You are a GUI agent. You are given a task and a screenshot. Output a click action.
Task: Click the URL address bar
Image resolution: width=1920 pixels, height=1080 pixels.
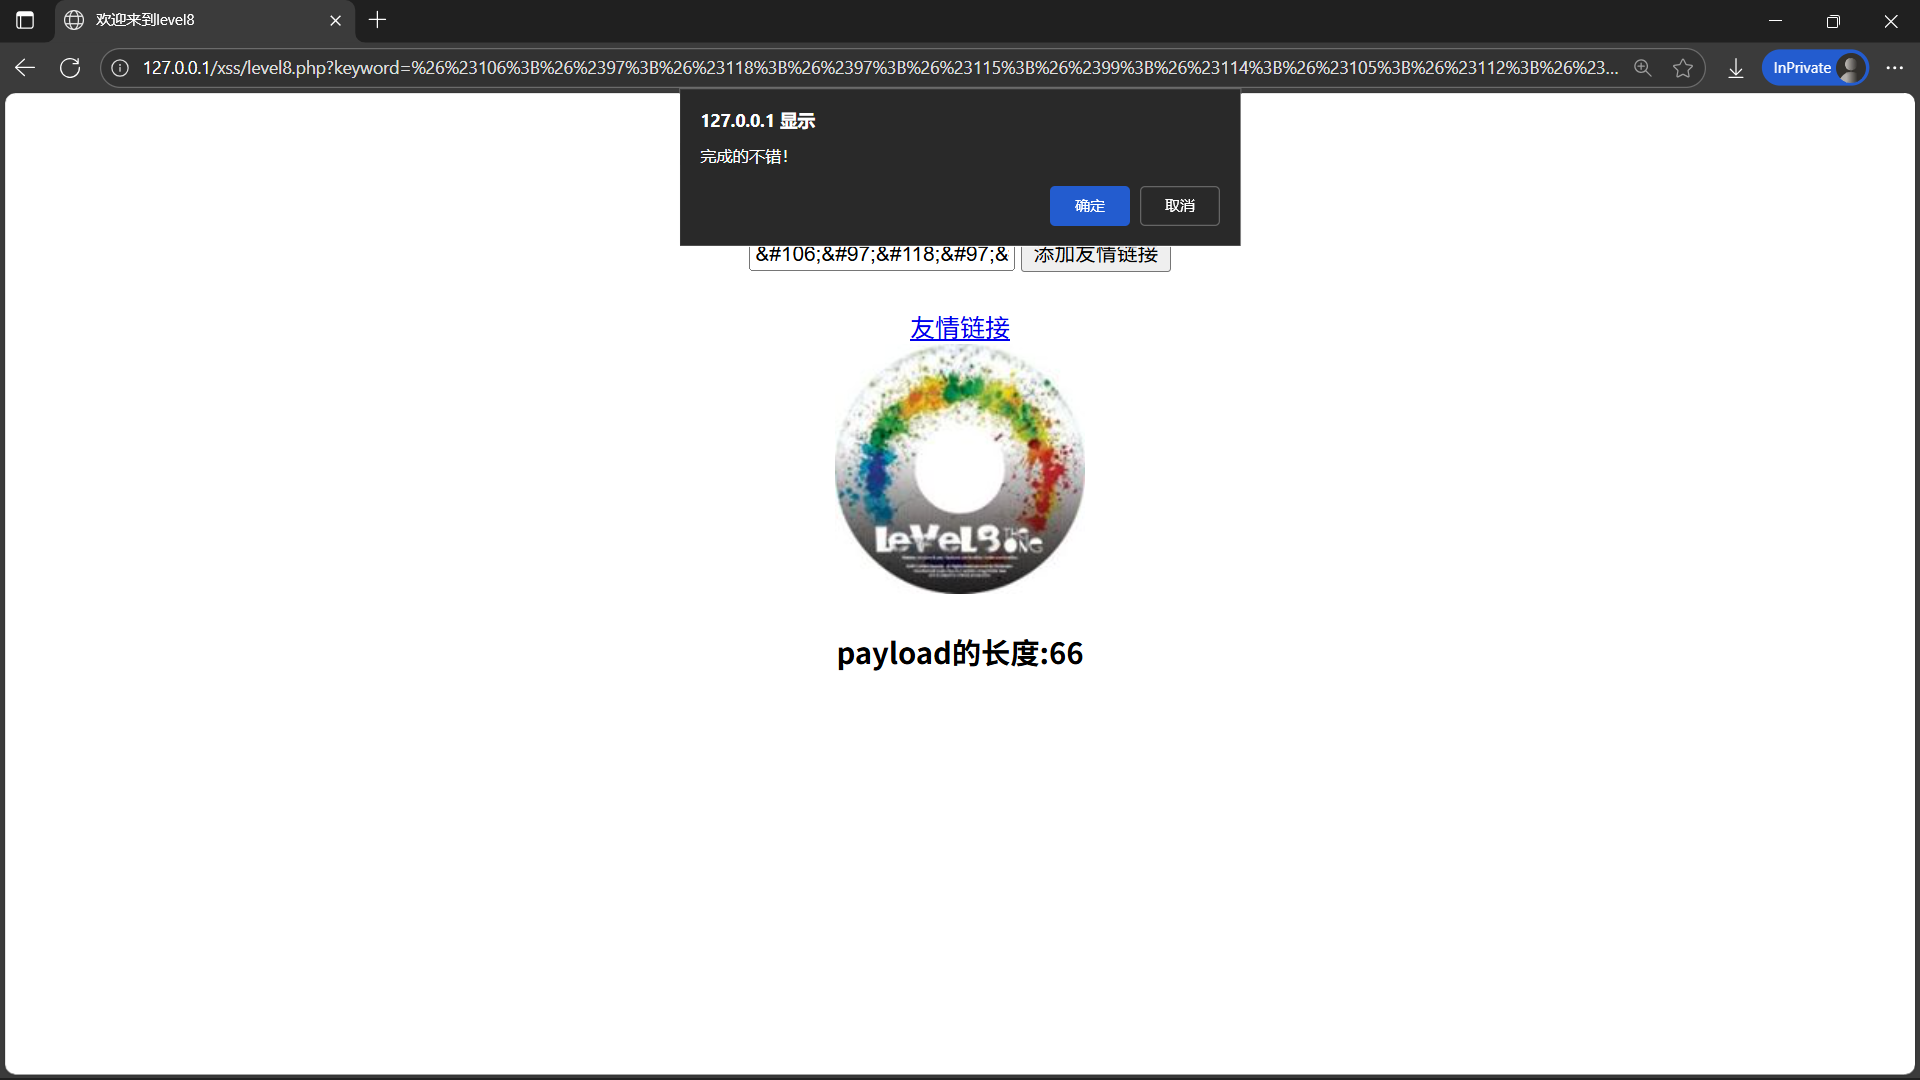880,68
